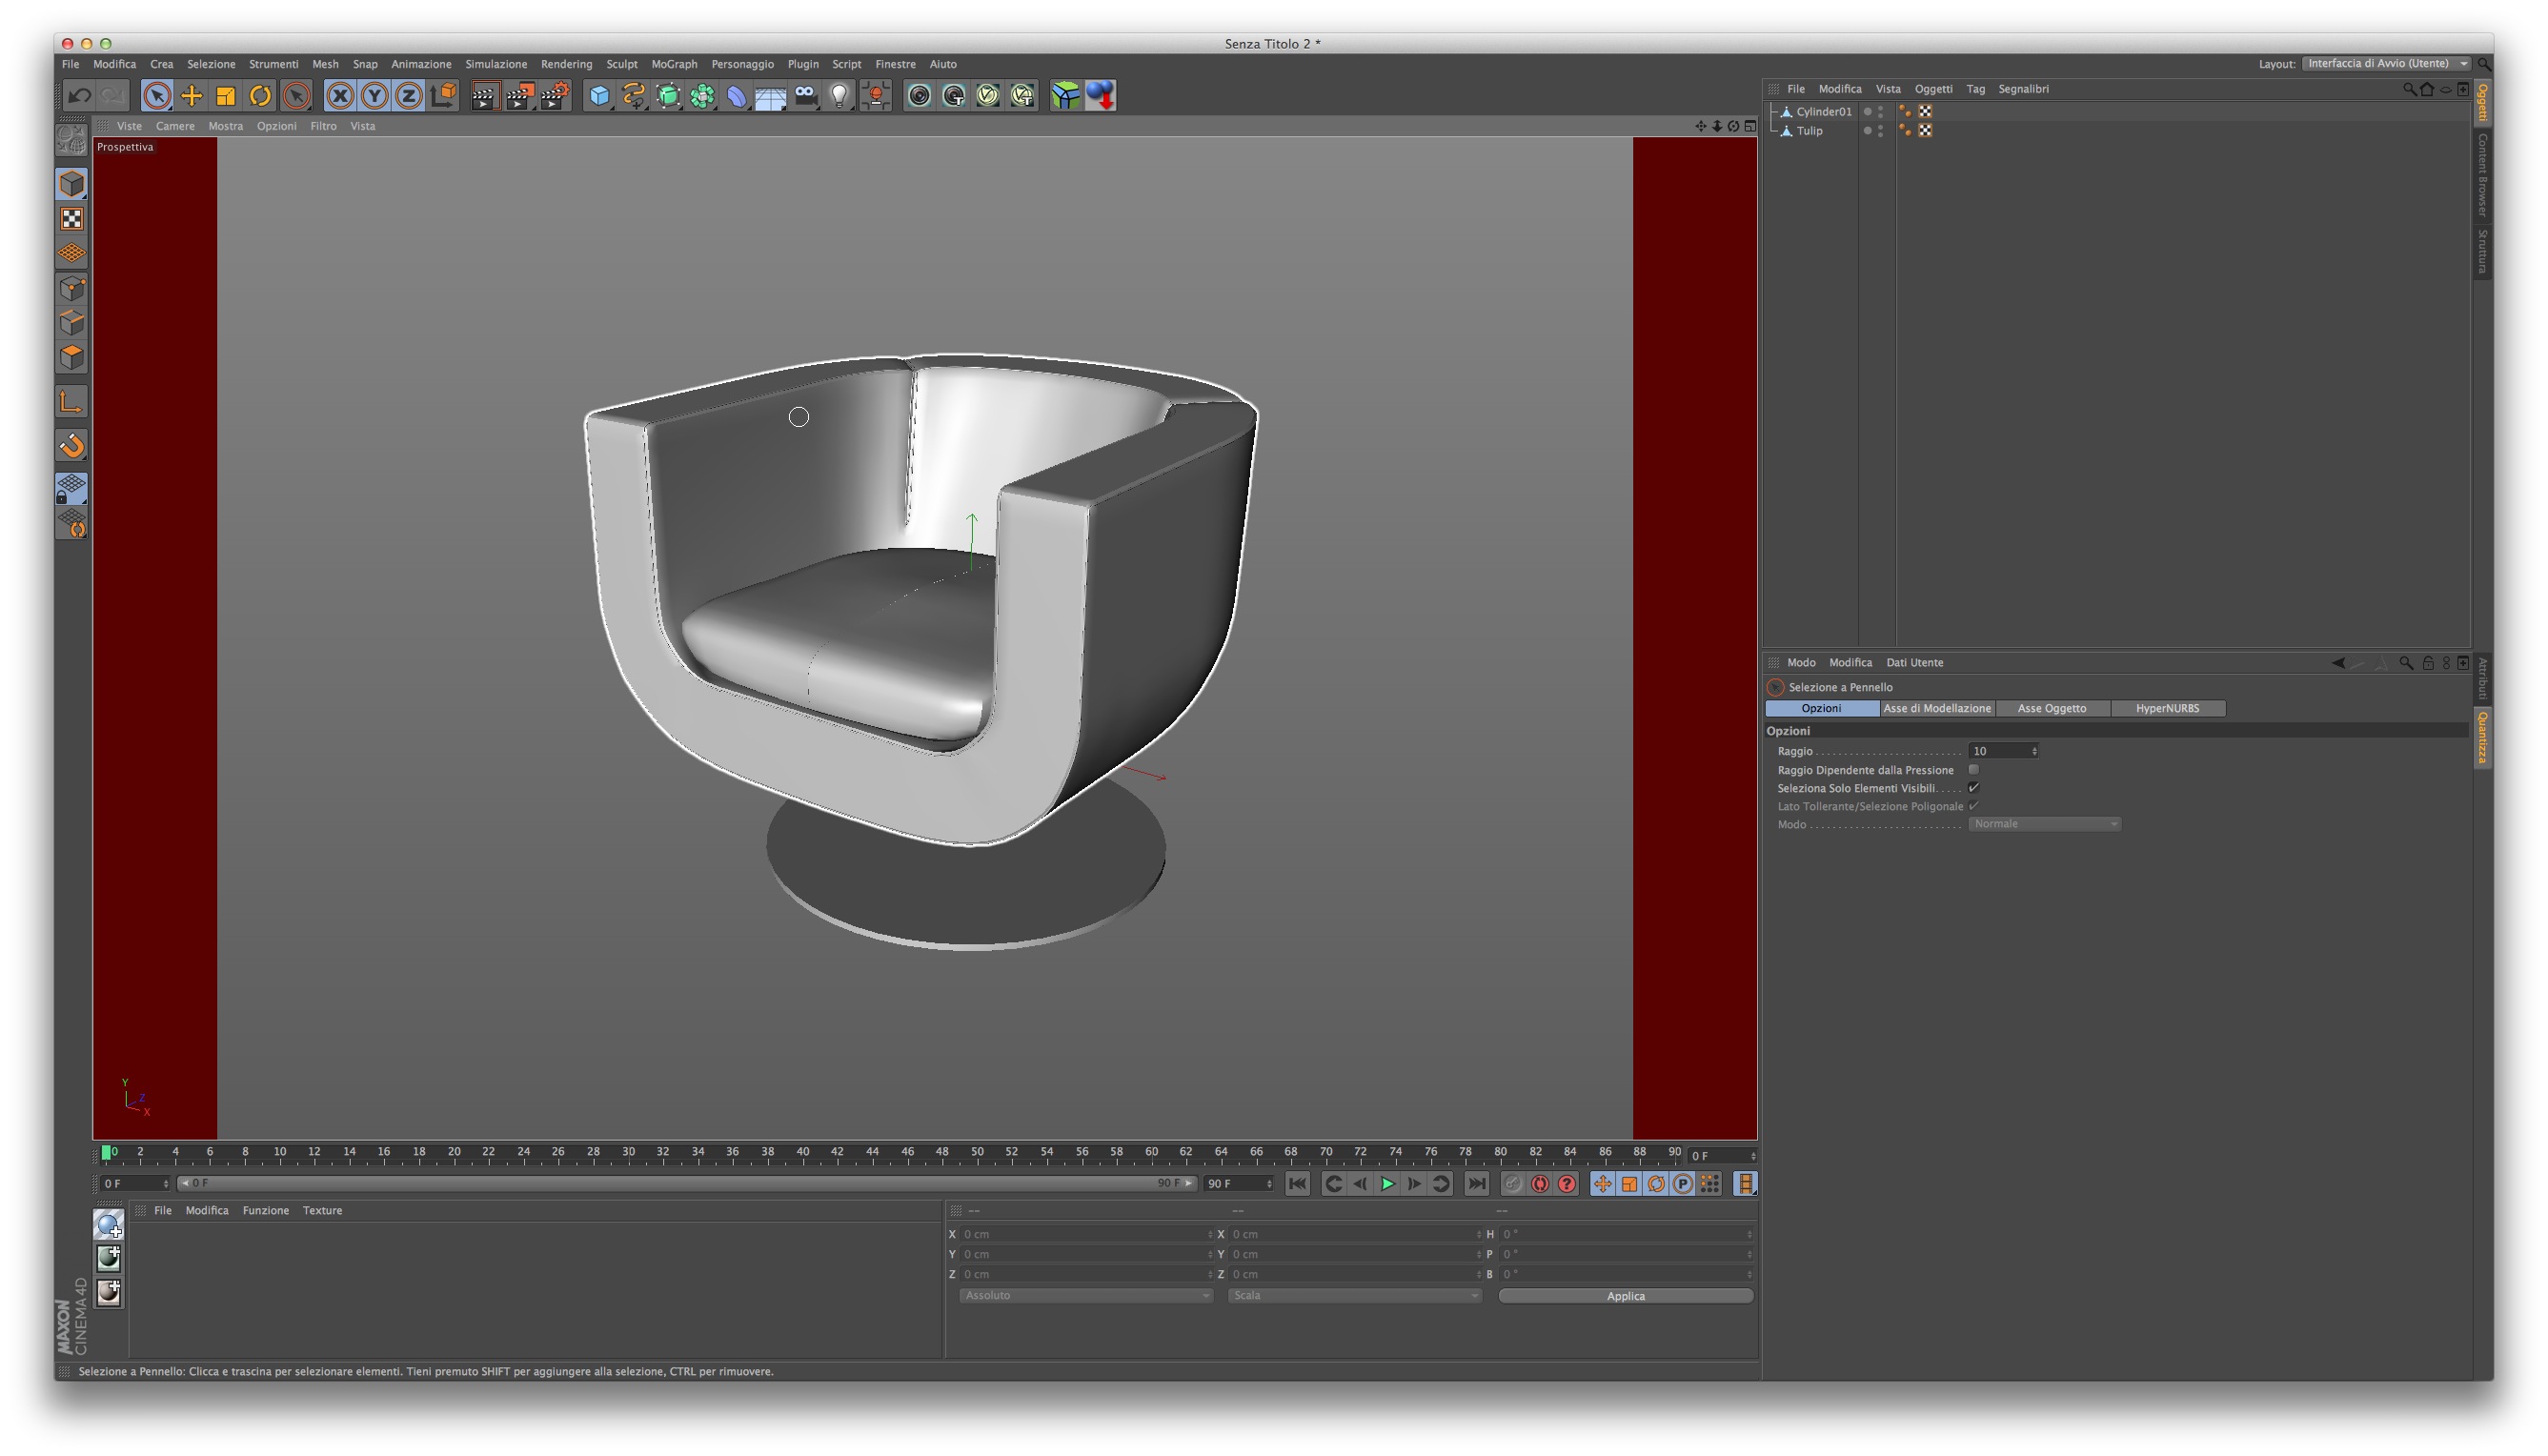Add a Cube primitive object
Image resolution: width=2548 pixels, height=1456 pixels.
point(599,96)
